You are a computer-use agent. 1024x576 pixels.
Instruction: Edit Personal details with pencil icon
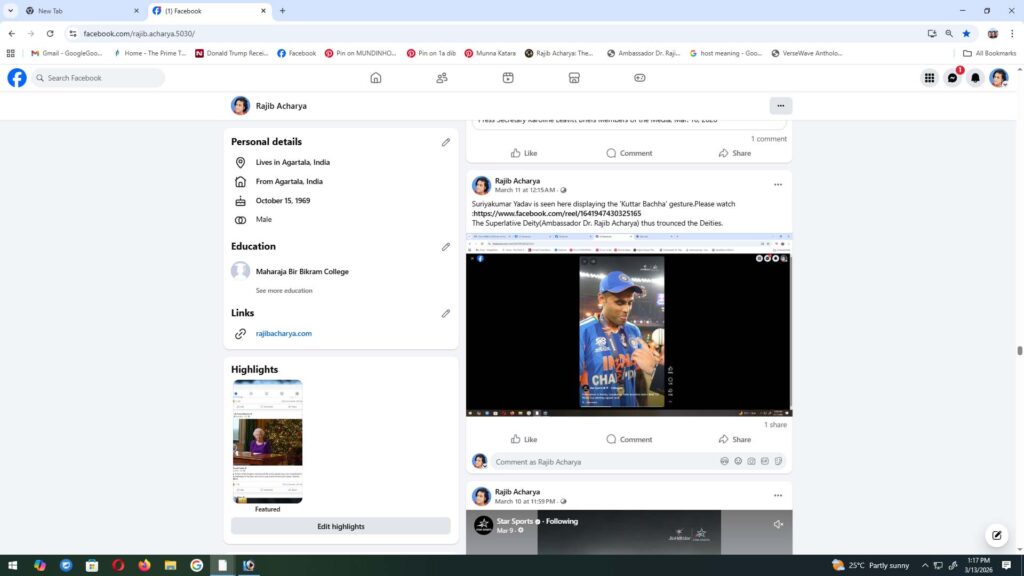click(x=446, y=142)
